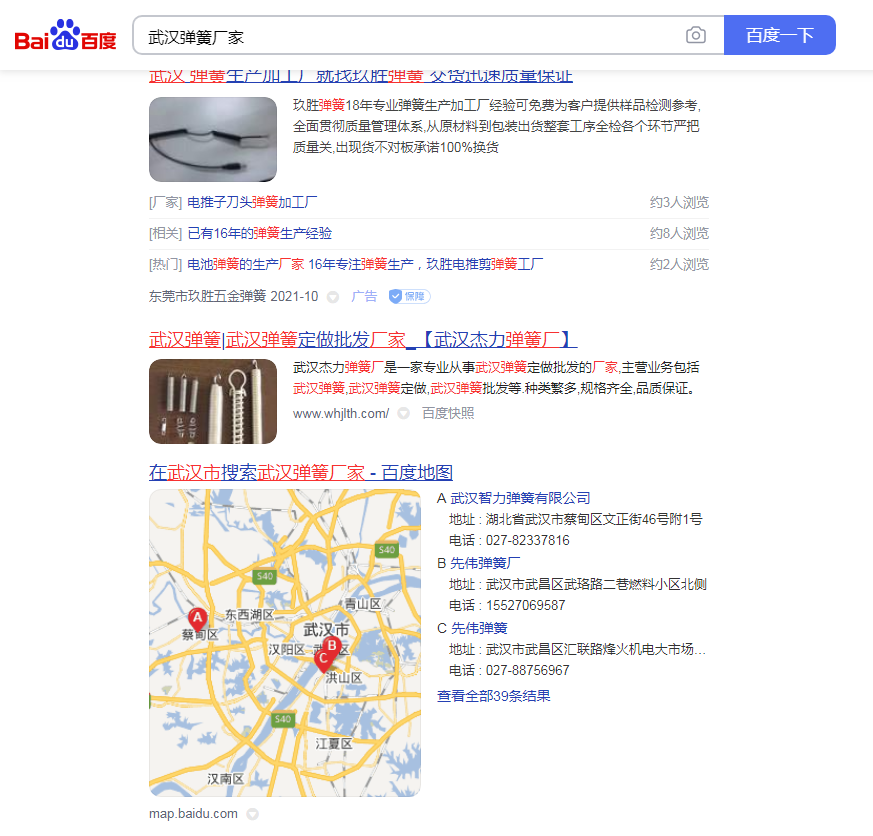Open listing B 先伟弹簧厂
The width and height of the screenshot is (873, 836).
tap(485, 563)
